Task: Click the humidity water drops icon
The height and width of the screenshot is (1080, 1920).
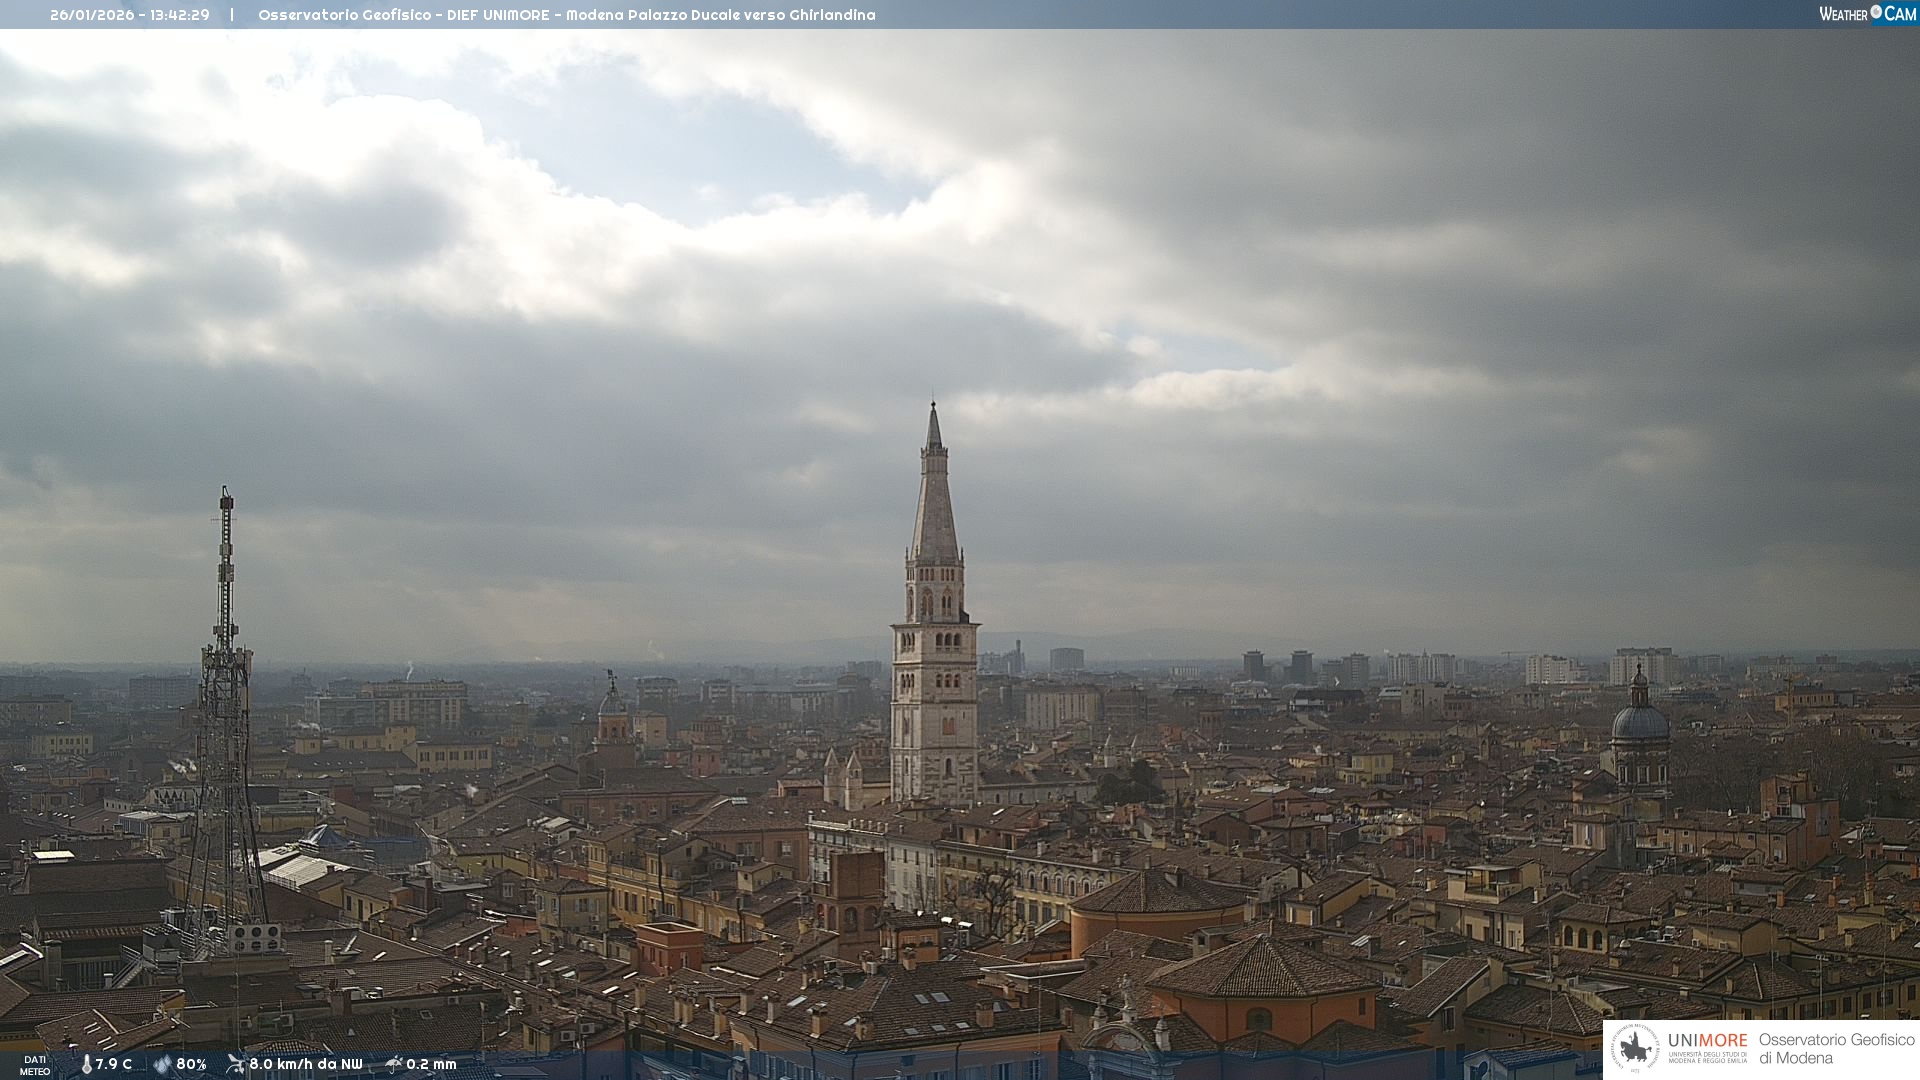Action: [162, 1064]
